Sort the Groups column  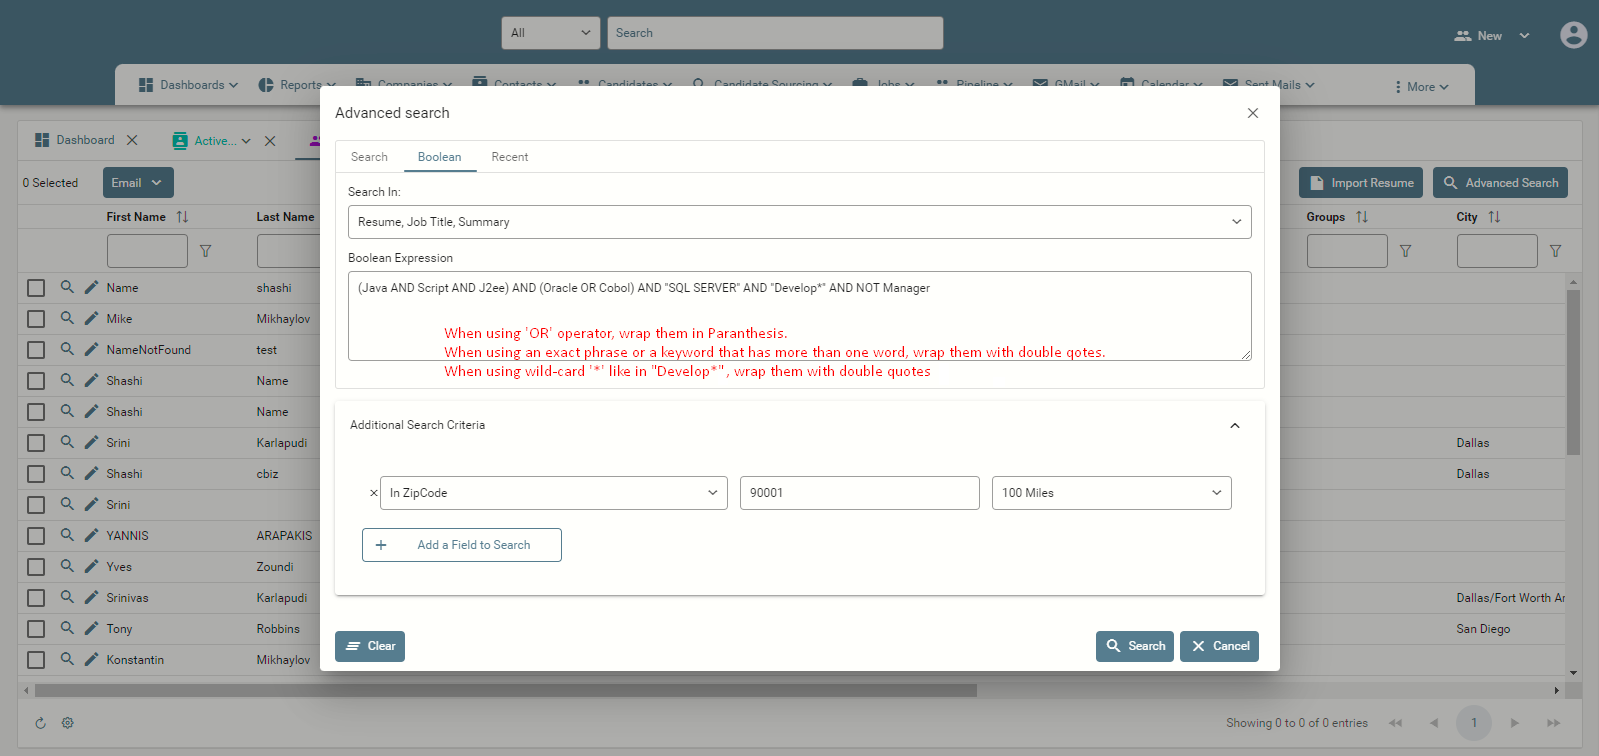pyautogui.click(x=1362, y=217)
